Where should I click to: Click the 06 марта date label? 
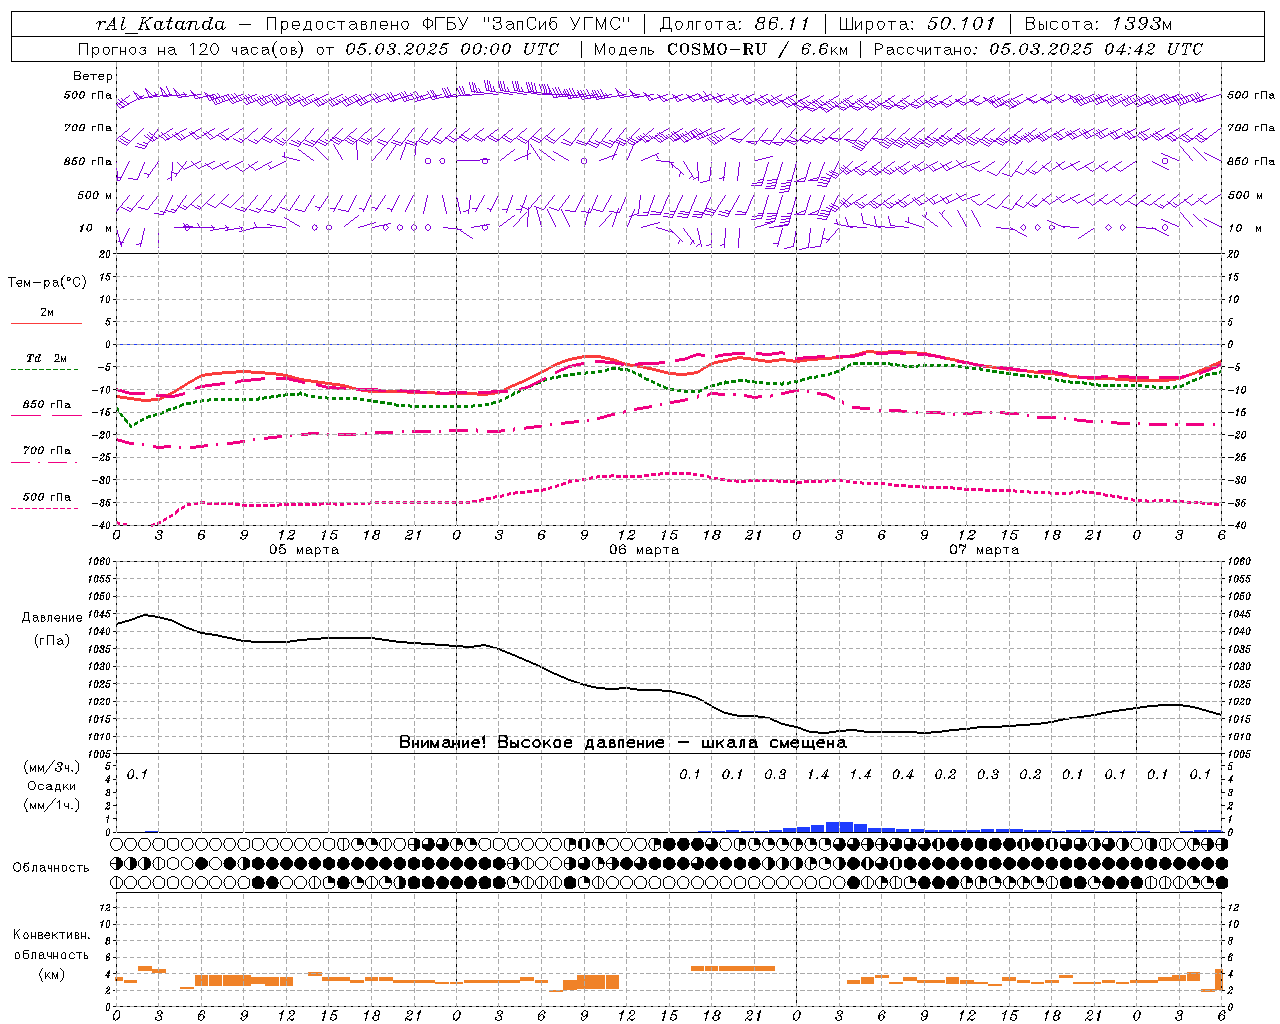click(644, 550)
